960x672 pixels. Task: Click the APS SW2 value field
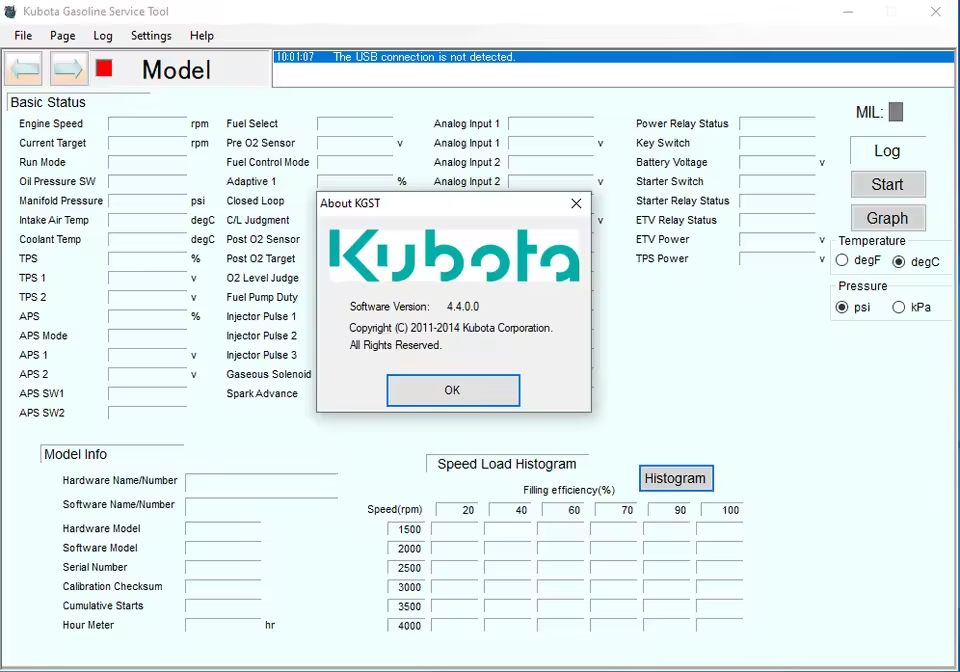coord(148,413)
